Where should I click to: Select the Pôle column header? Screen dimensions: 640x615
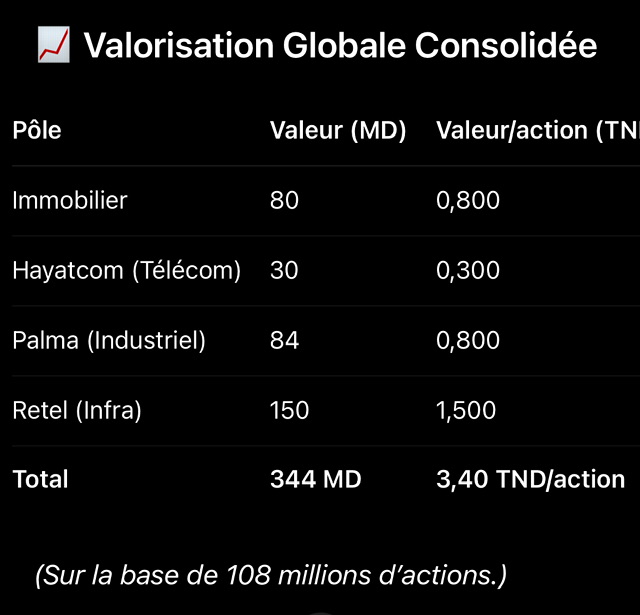(37, 131)
